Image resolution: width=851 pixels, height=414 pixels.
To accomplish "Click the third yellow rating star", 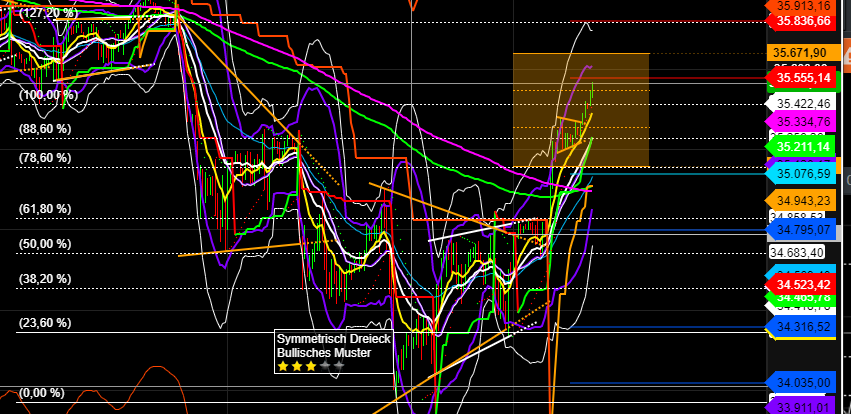I will (309, 367).
